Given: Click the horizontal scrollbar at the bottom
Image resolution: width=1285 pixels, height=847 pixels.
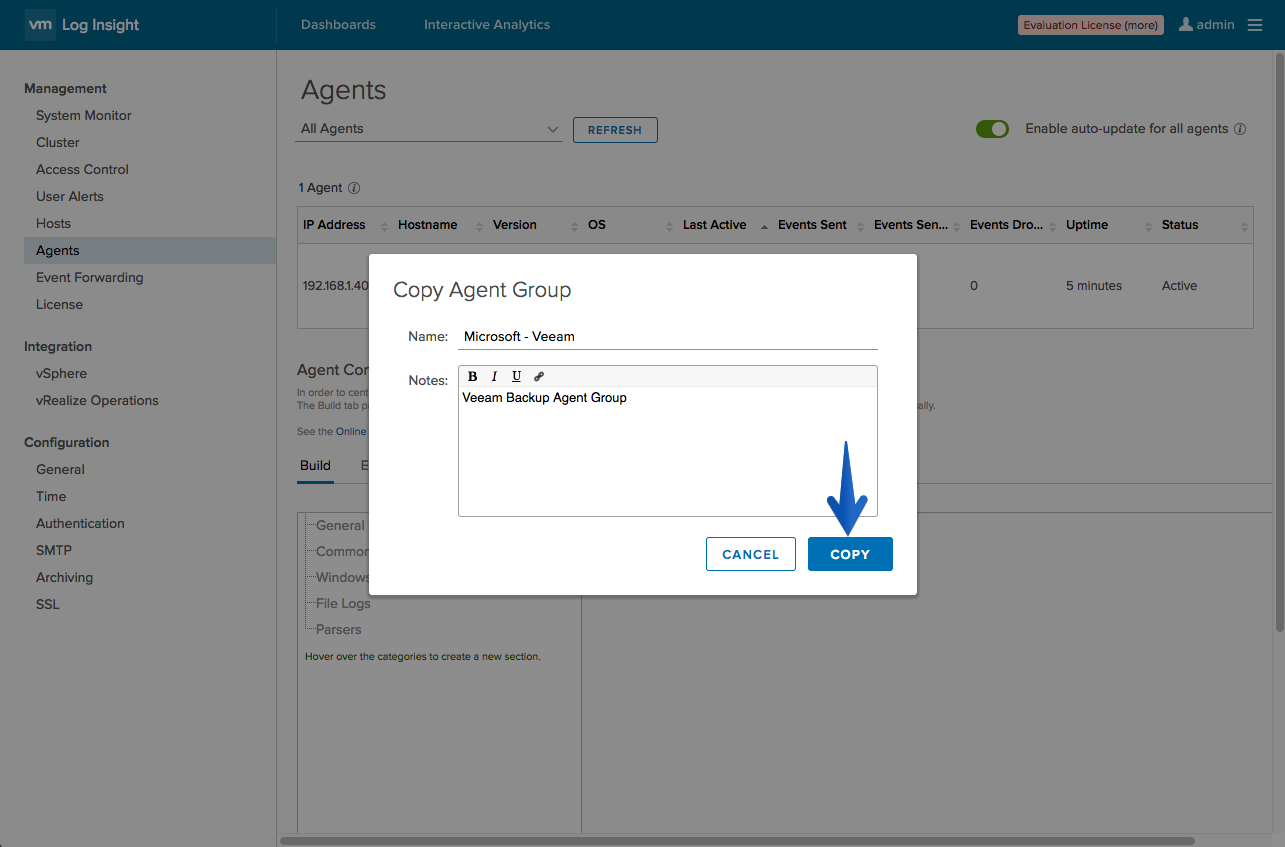Looking at the screenshot, I should (737, 841).
